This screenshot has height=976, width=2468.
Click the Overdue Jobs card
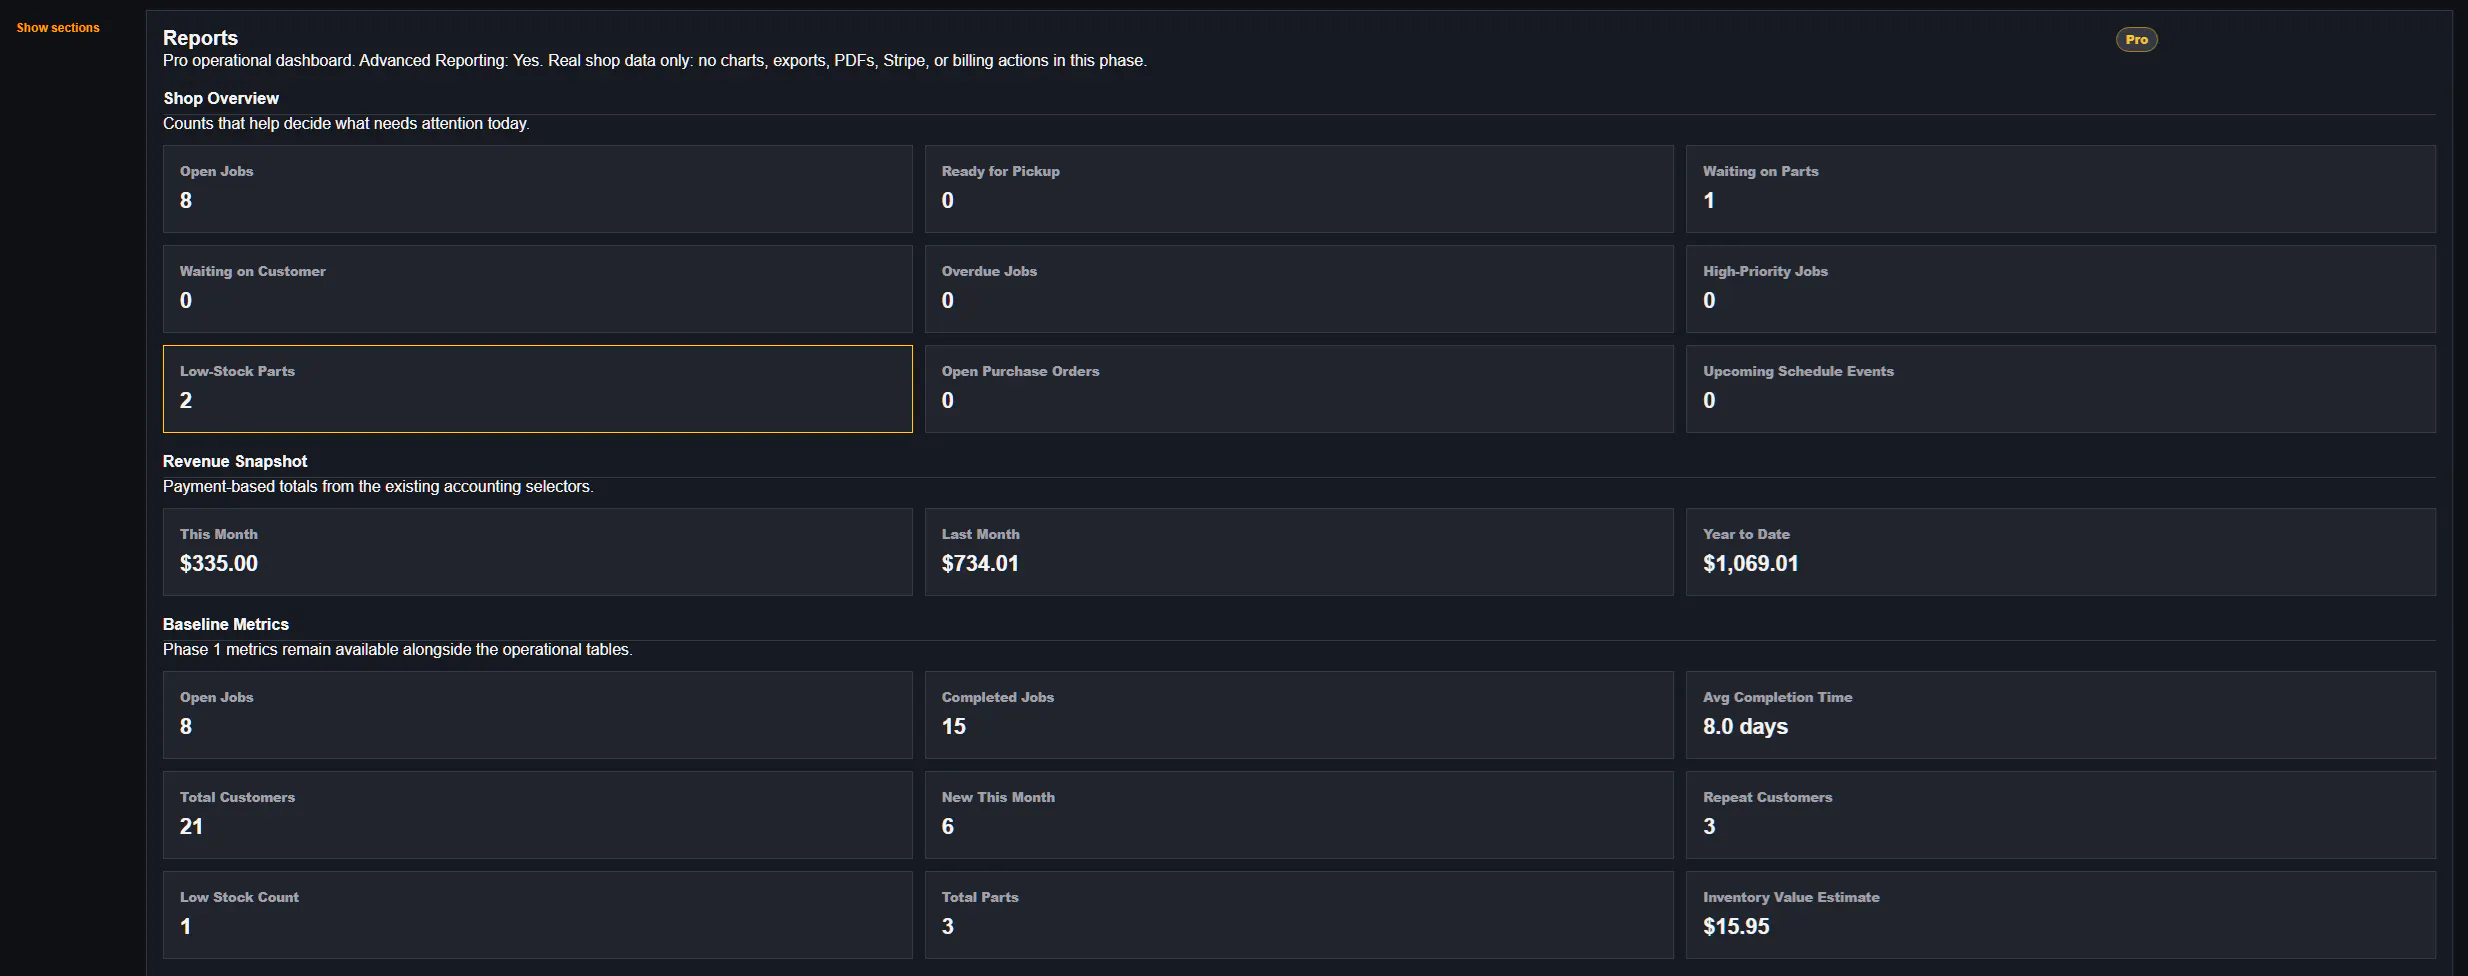point(1299,289)
